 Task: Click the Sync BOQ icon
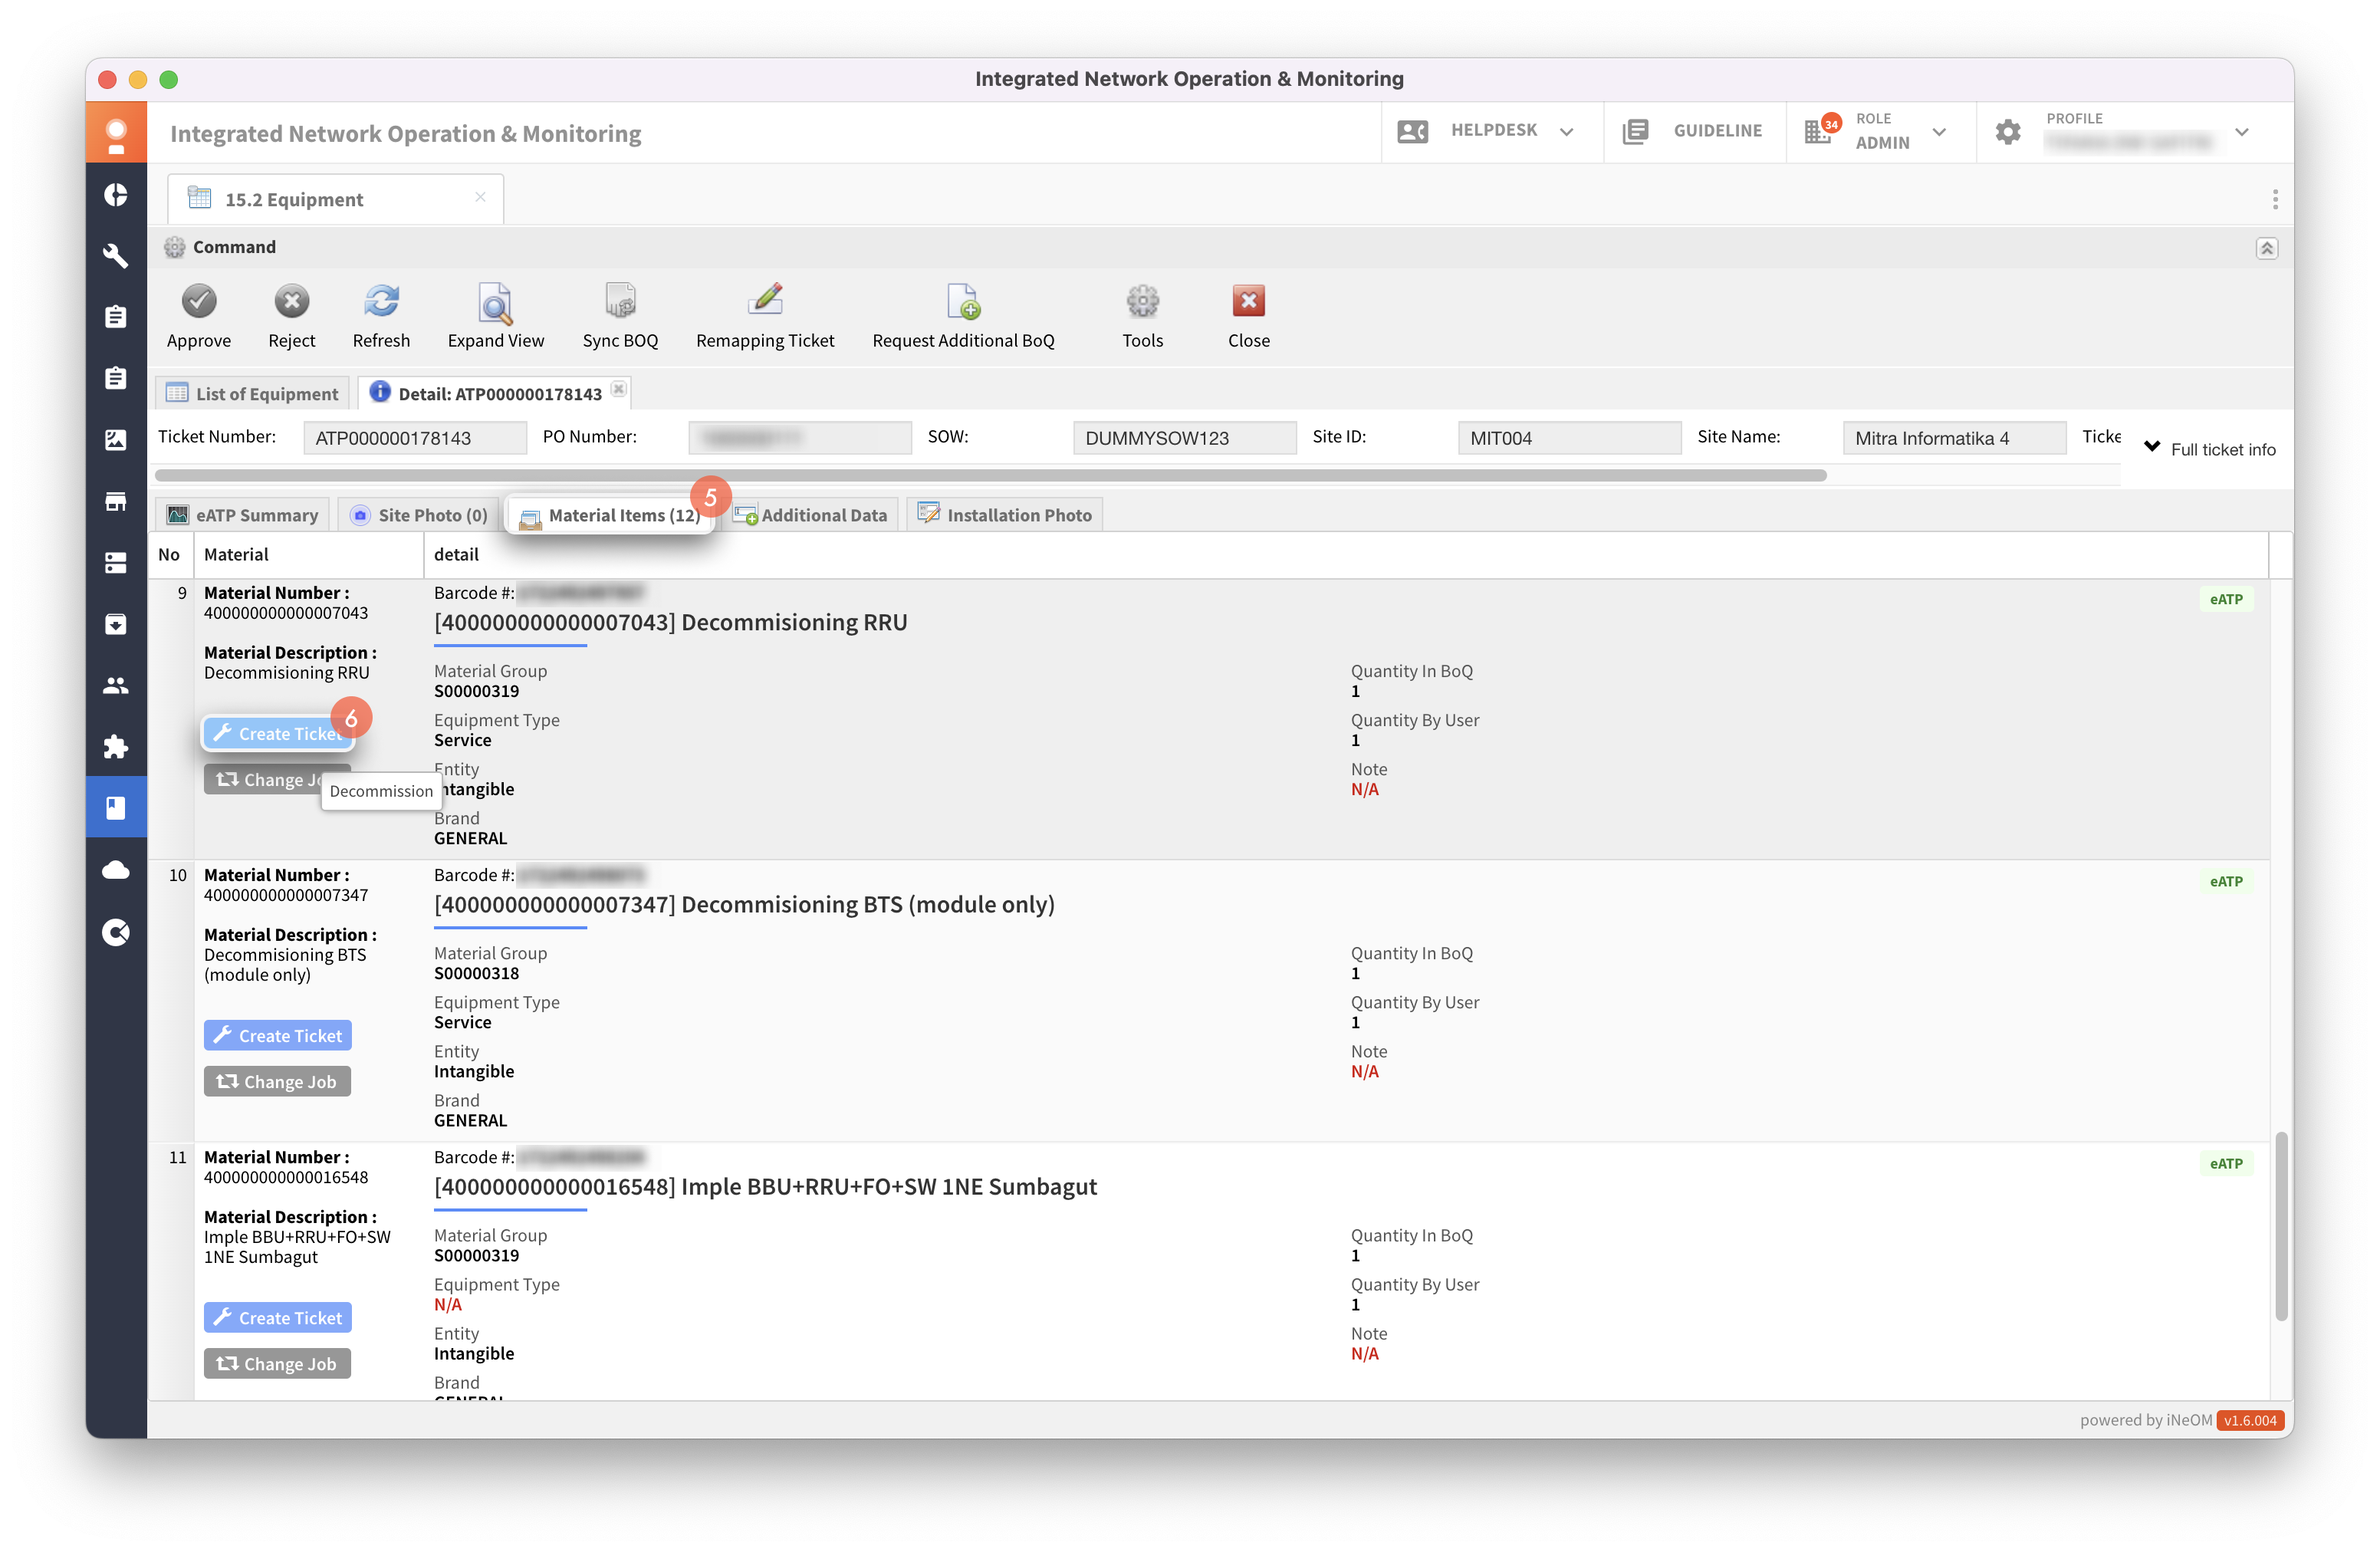pyautogui.click(x=620, y=301)
